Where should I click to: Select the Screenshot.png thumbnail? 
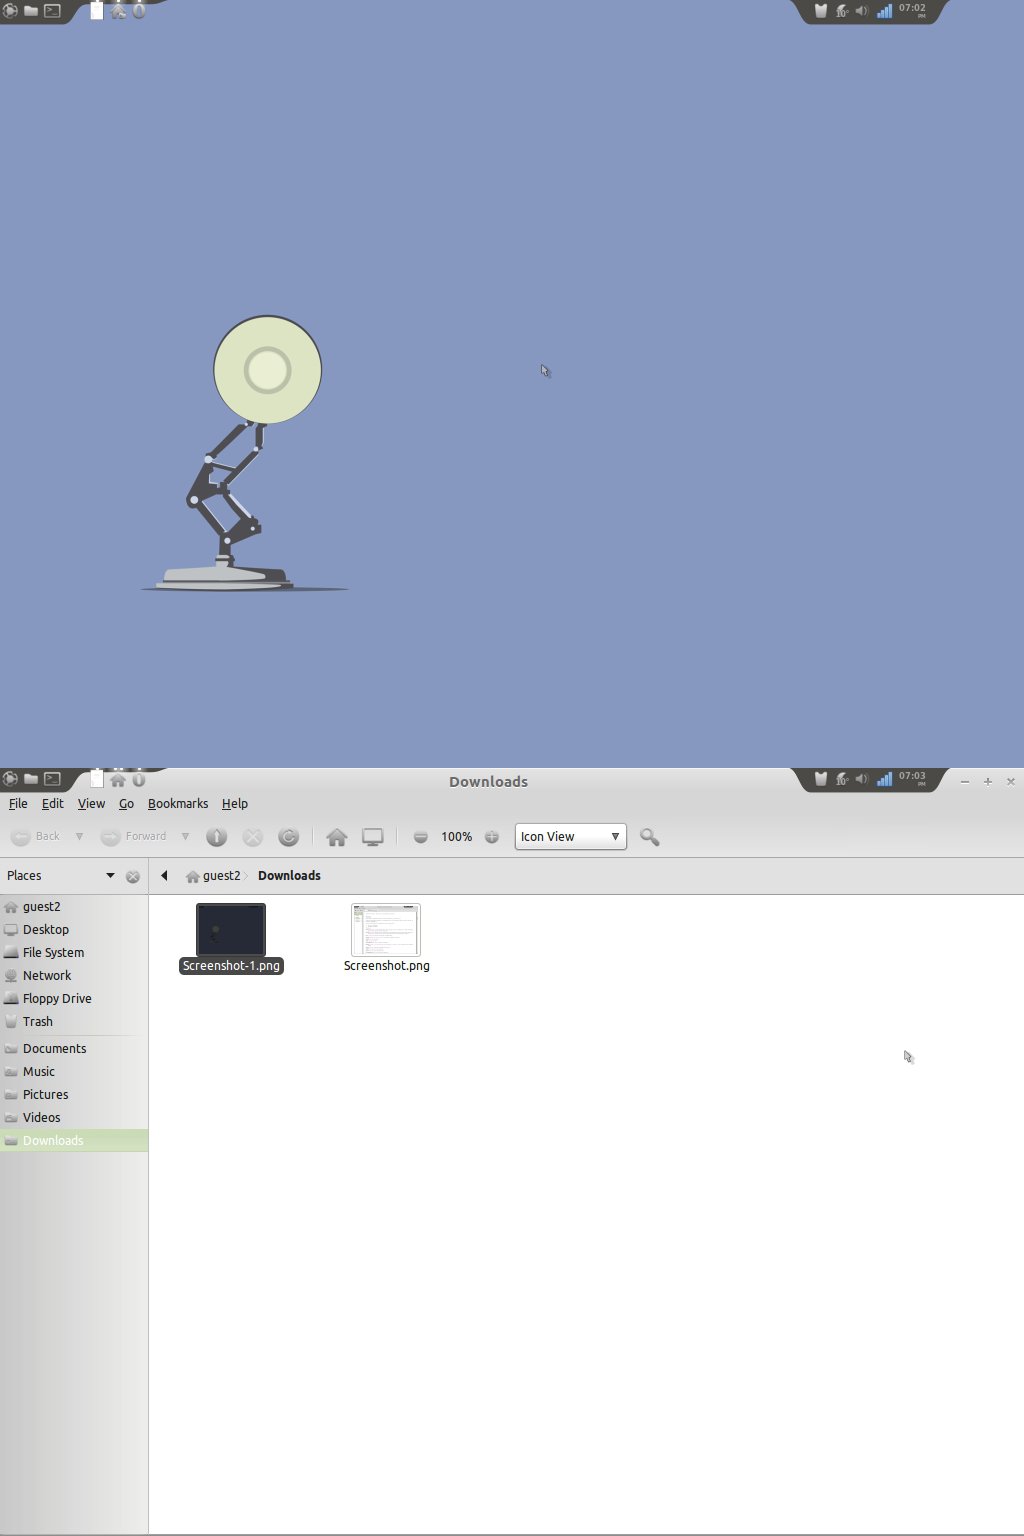pyautogui.click(x=386, y=929)
